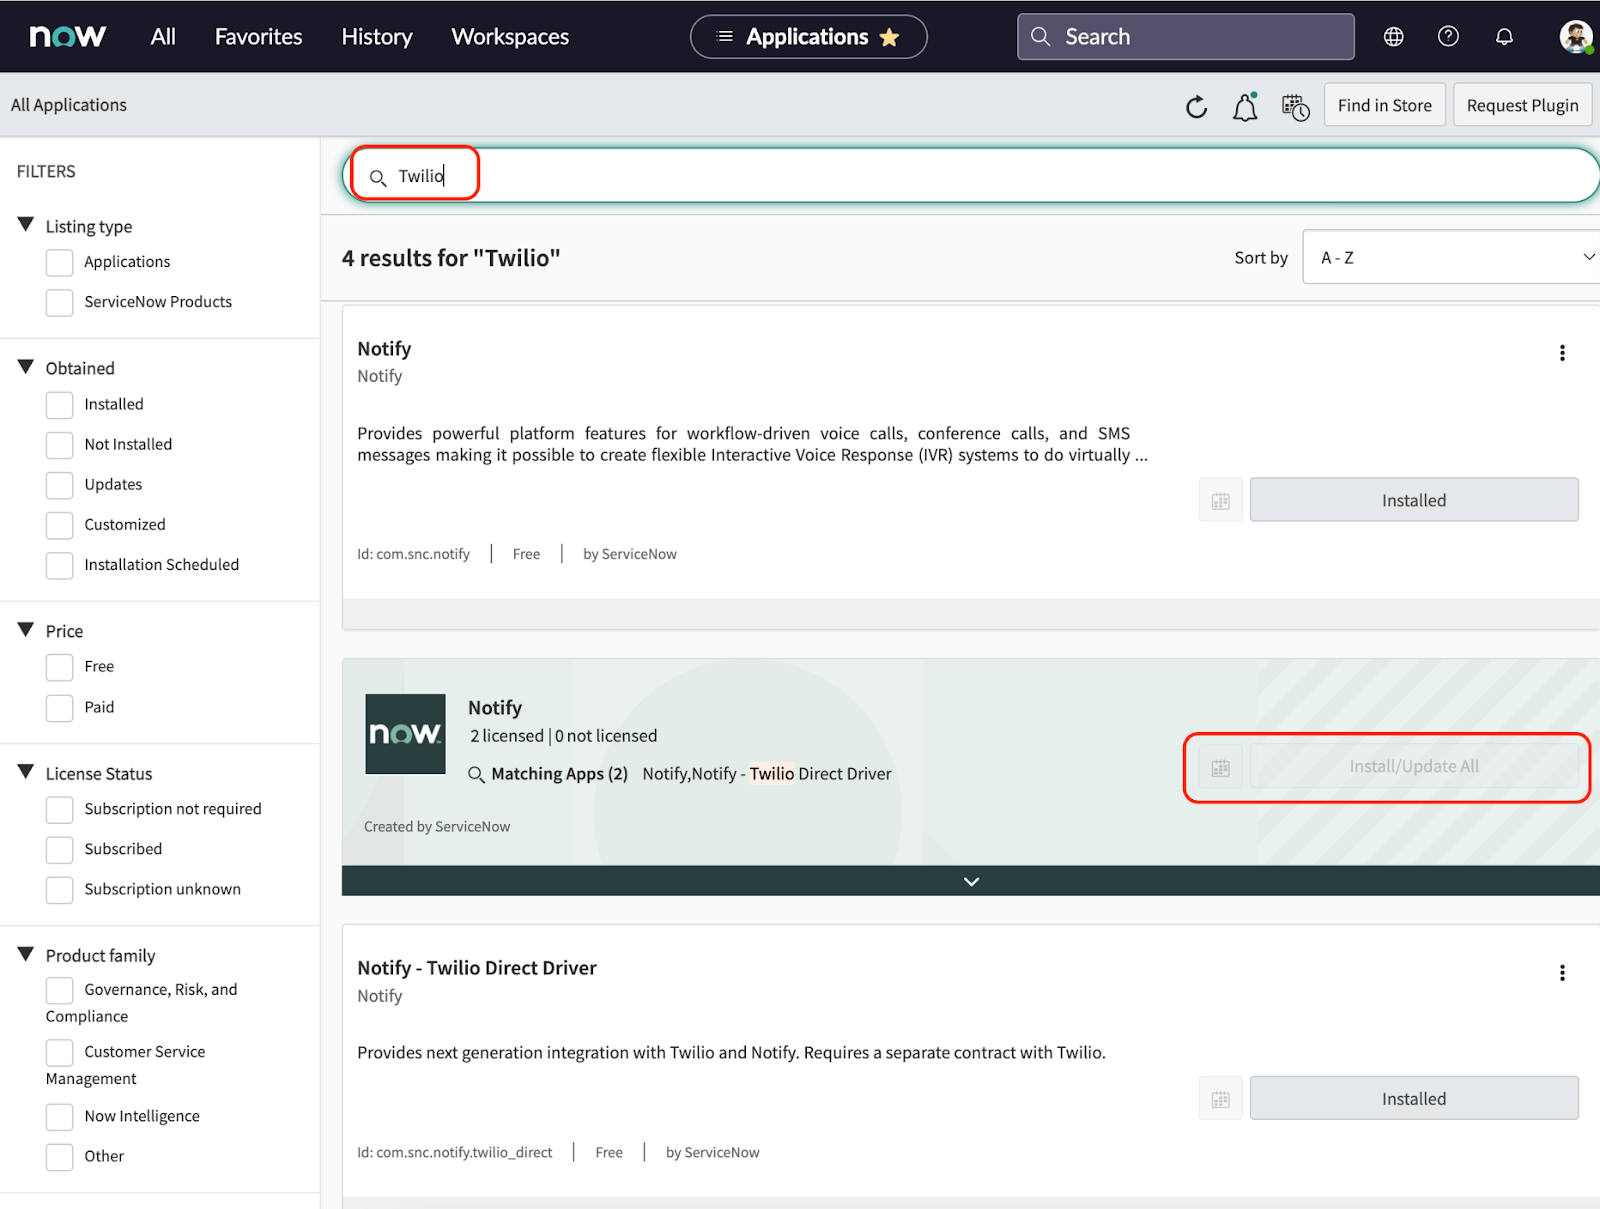Check the Subscribed license status filter

(59, 849)
